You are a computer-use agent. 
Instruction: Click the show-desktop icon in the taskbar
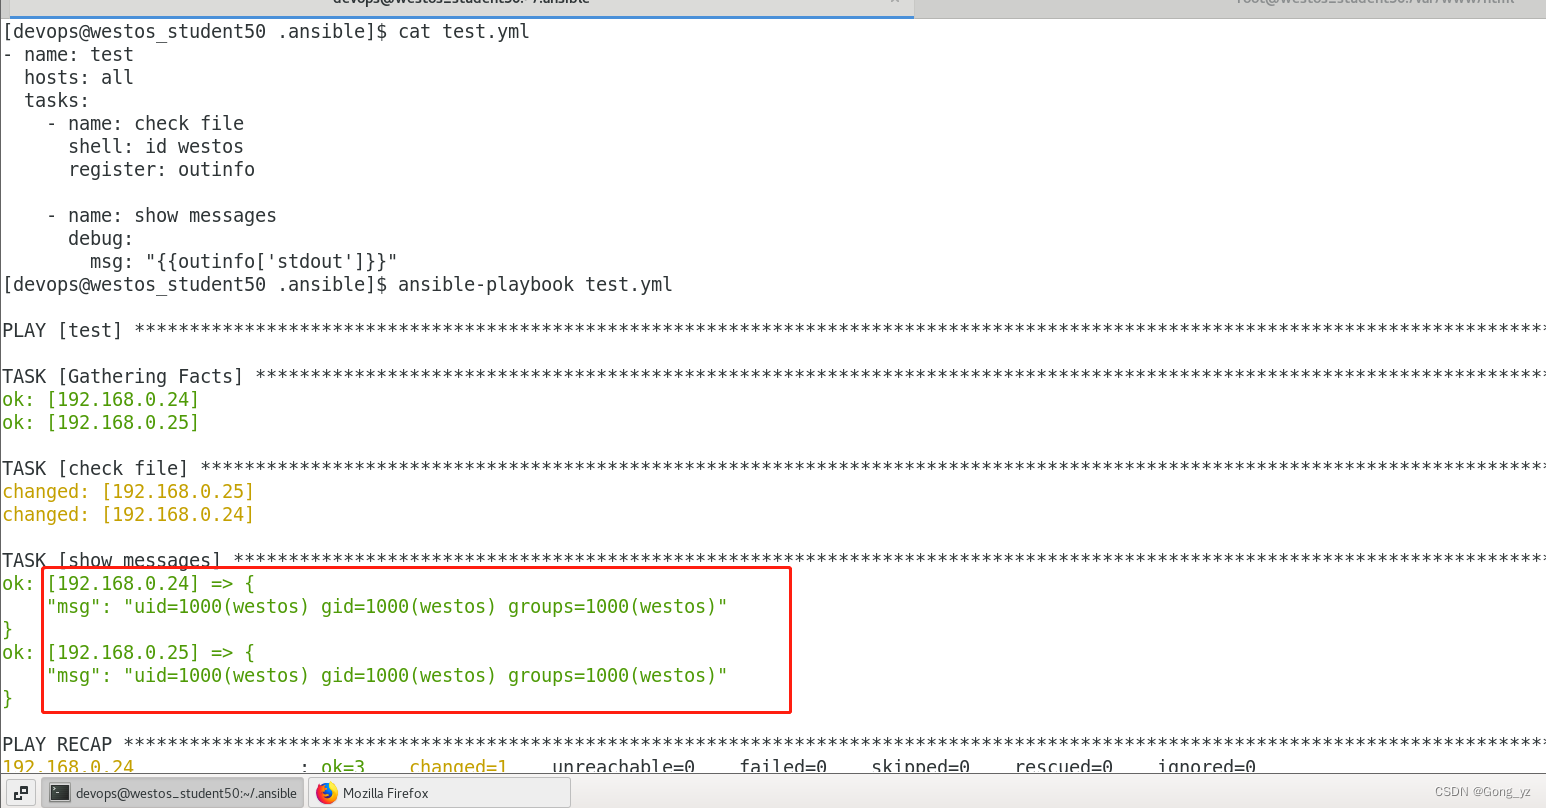coord(21,793)
